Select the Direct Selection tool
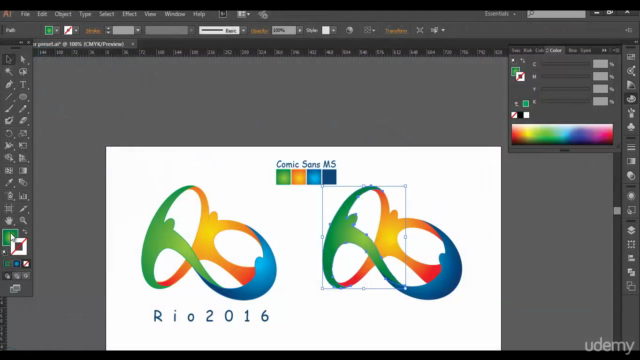This screenshot has width=640, height=360. click(x=23, y=60)
